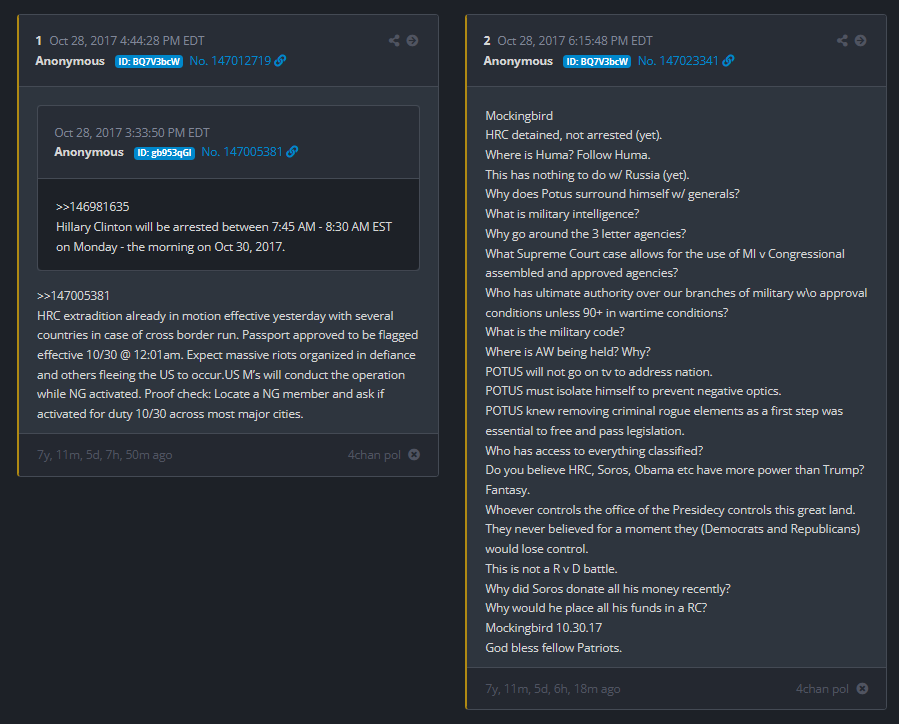Click the share icon on post 2
The height and width of the screenshot is (724, 899).
842,41
